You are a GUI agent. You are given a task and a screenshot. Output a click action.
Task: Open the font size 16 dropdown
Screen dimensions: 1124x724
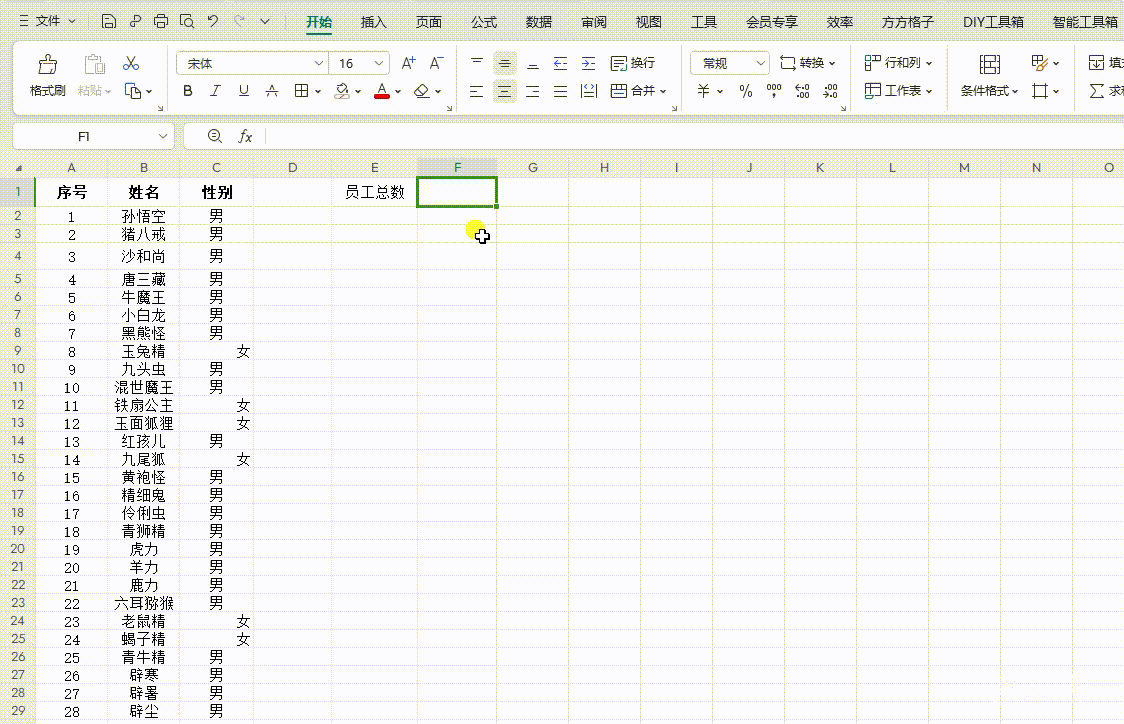pyautogui.click(x=378, y=64)
